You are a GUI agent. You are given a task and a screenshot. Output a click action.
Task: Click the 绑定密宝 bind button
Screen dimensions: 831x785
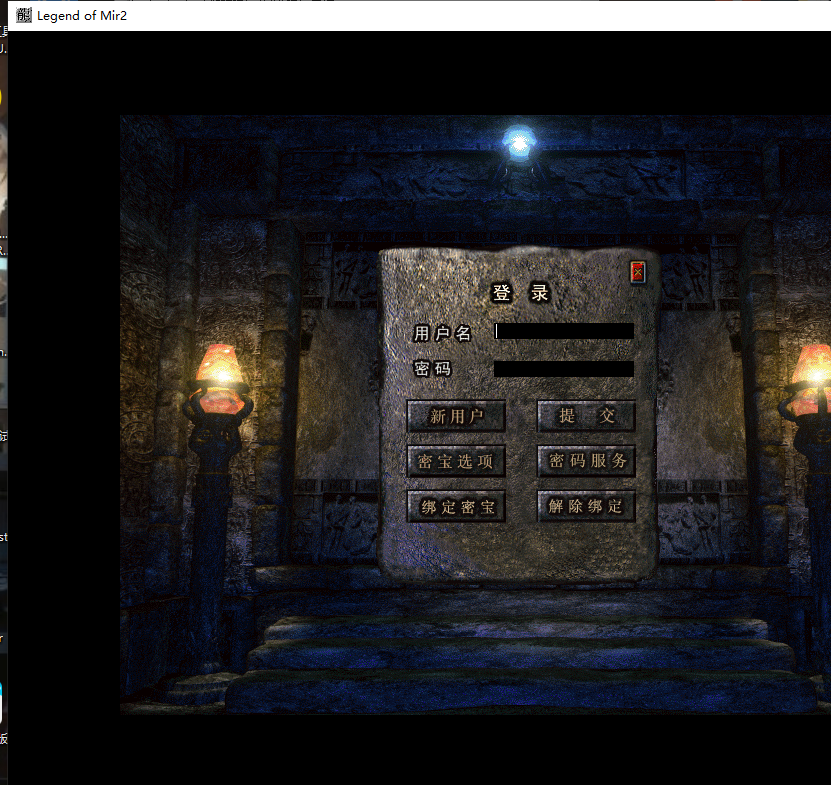[456, 507]
